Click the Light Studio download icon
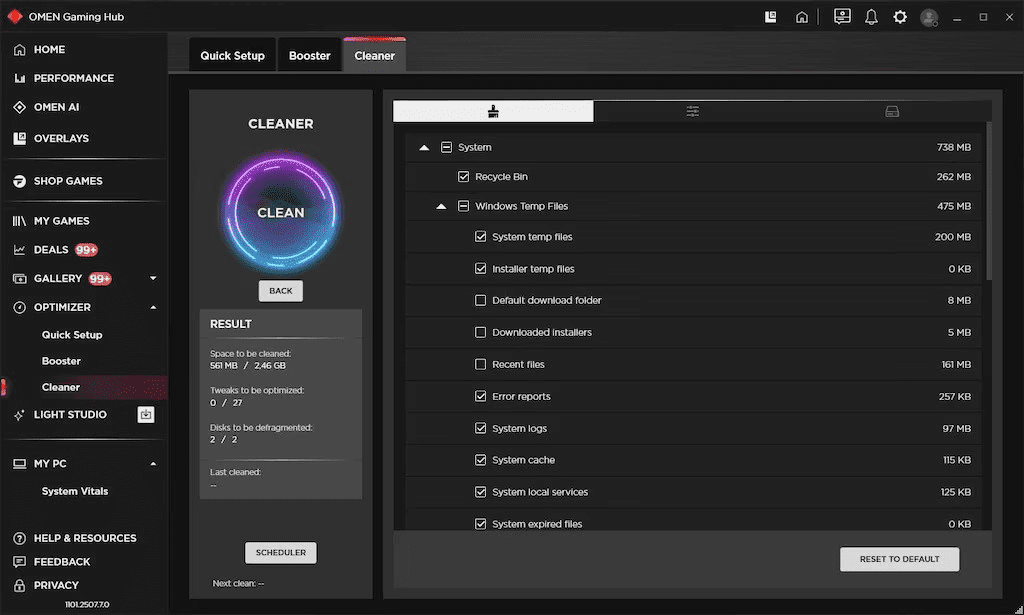 point(146,414)
